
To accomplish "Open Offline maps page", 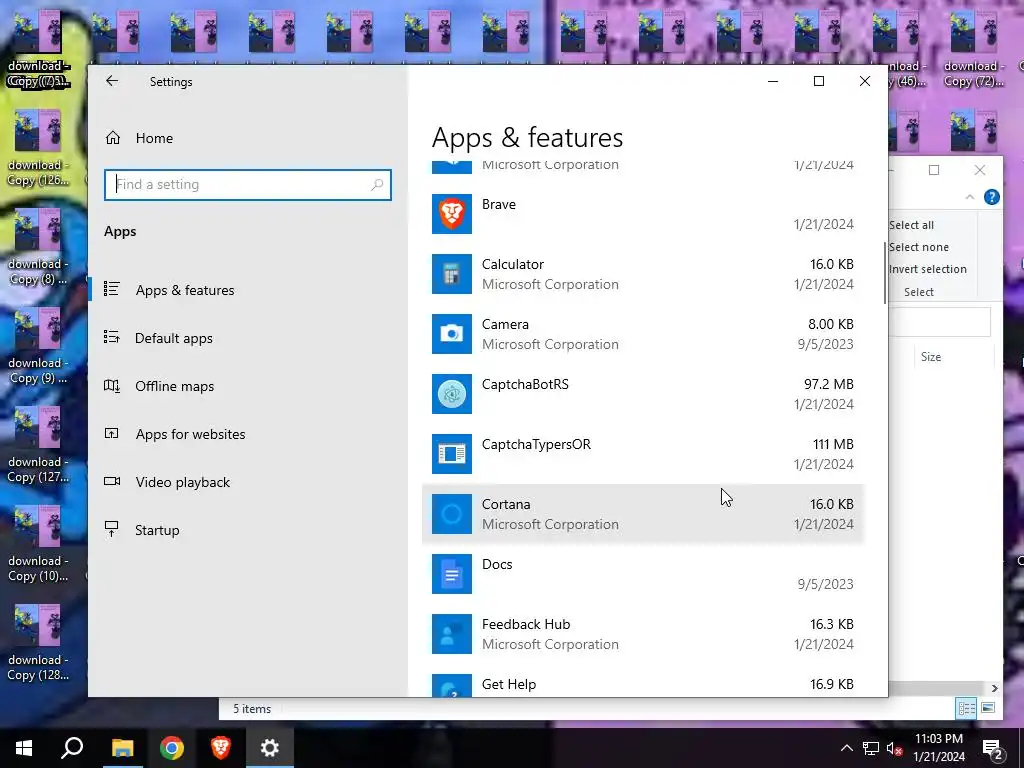I will coord(174,387).
